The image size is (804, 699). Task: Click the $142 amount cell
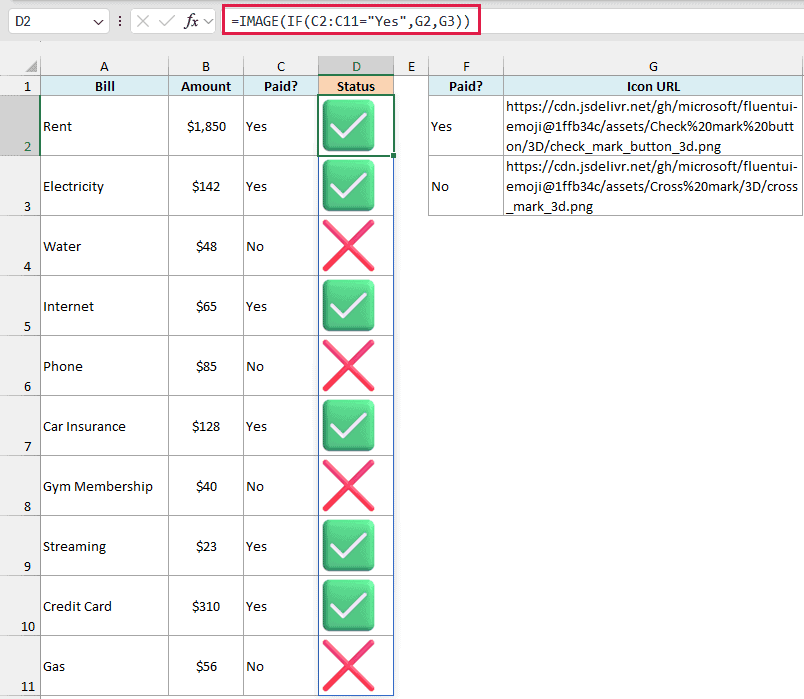(206, 186)
